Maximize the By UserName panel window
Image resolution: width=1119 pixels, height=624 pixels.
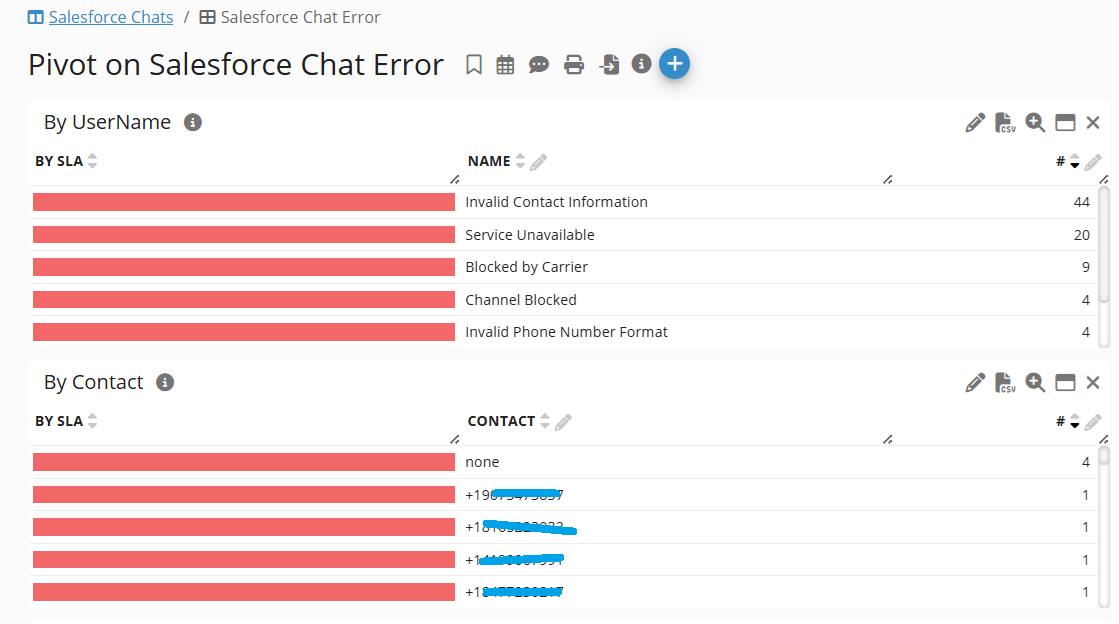1065,123
